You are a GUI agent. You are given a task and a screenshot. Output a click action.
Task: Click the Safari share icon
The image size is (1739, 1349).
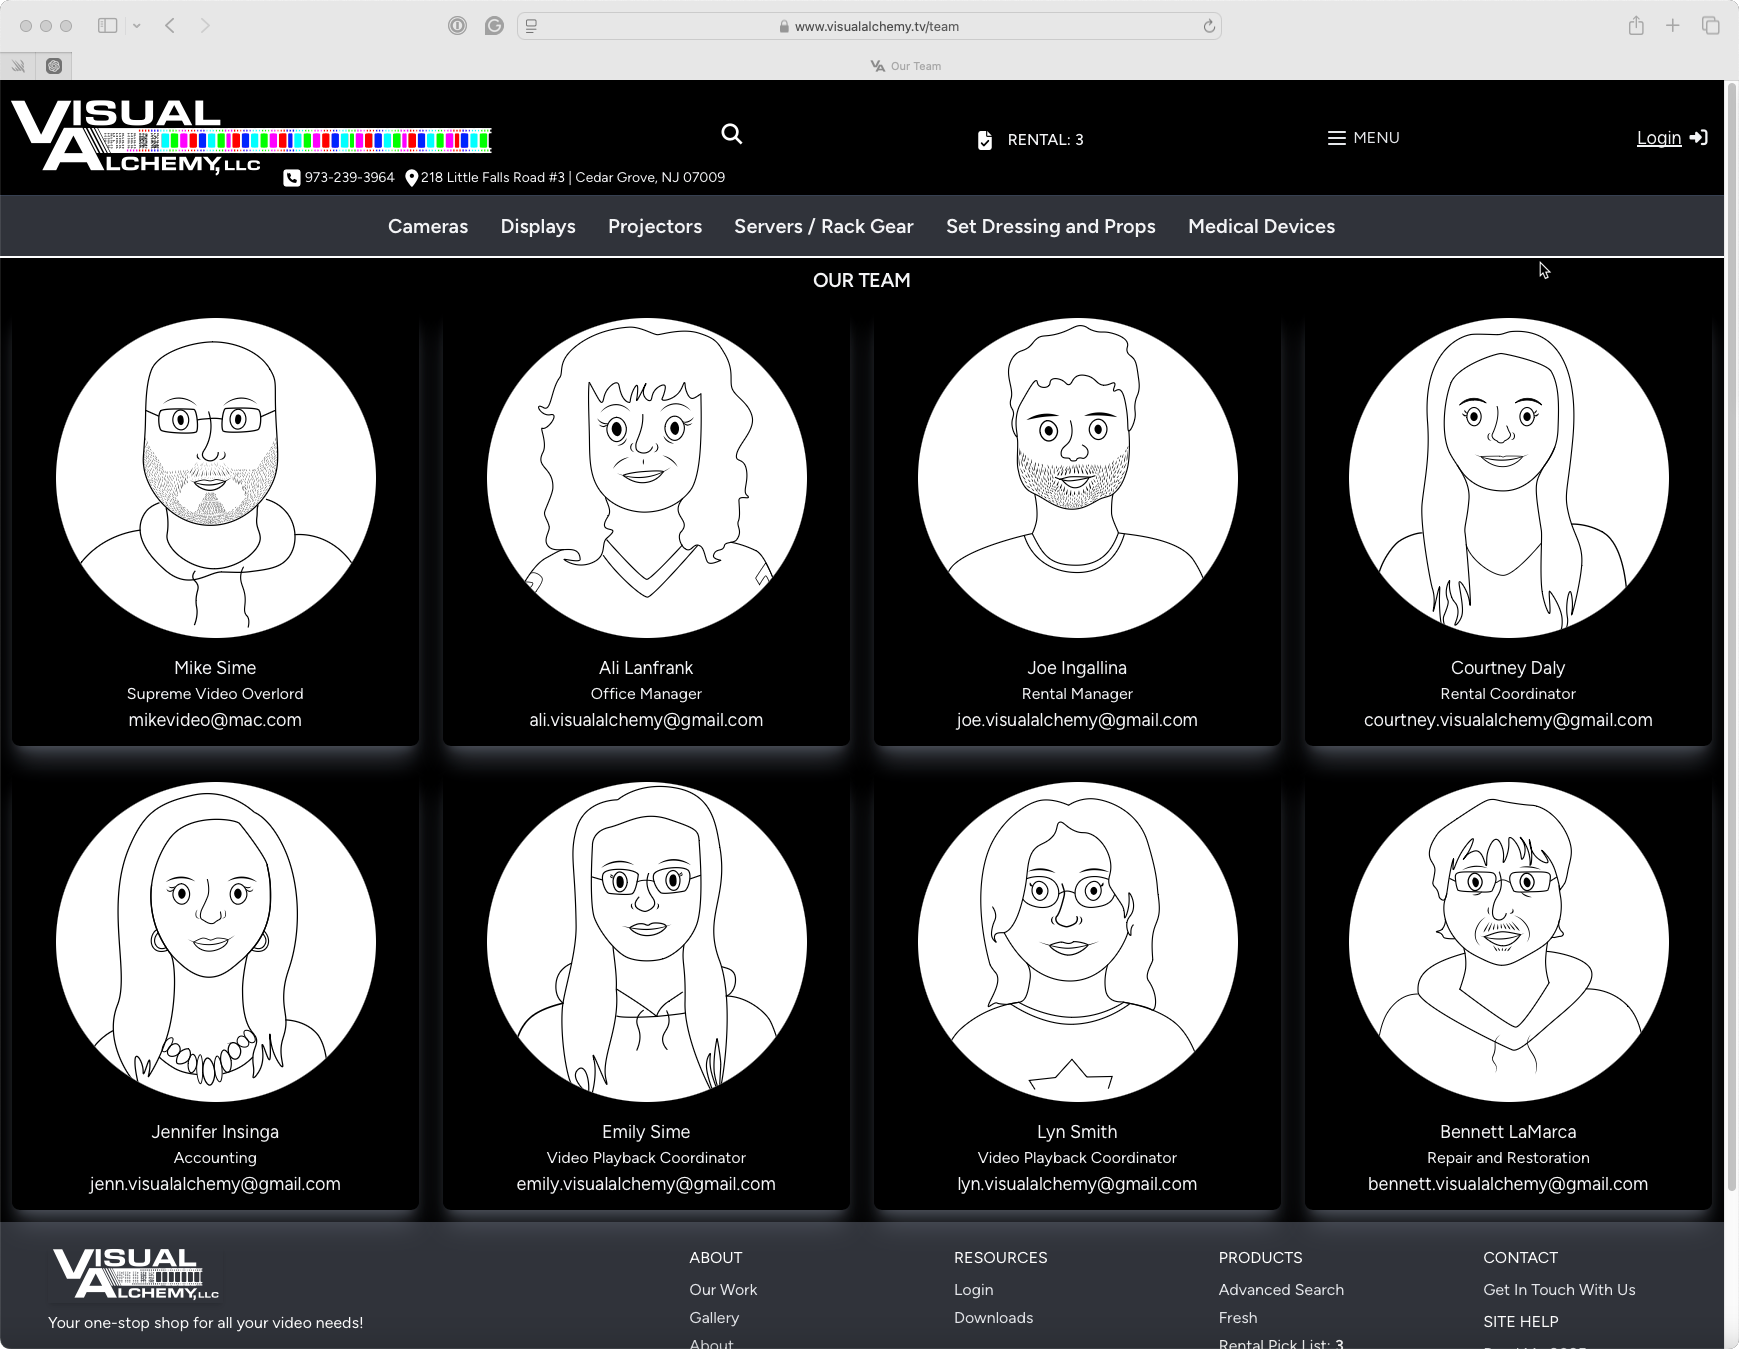(1636, 26)
